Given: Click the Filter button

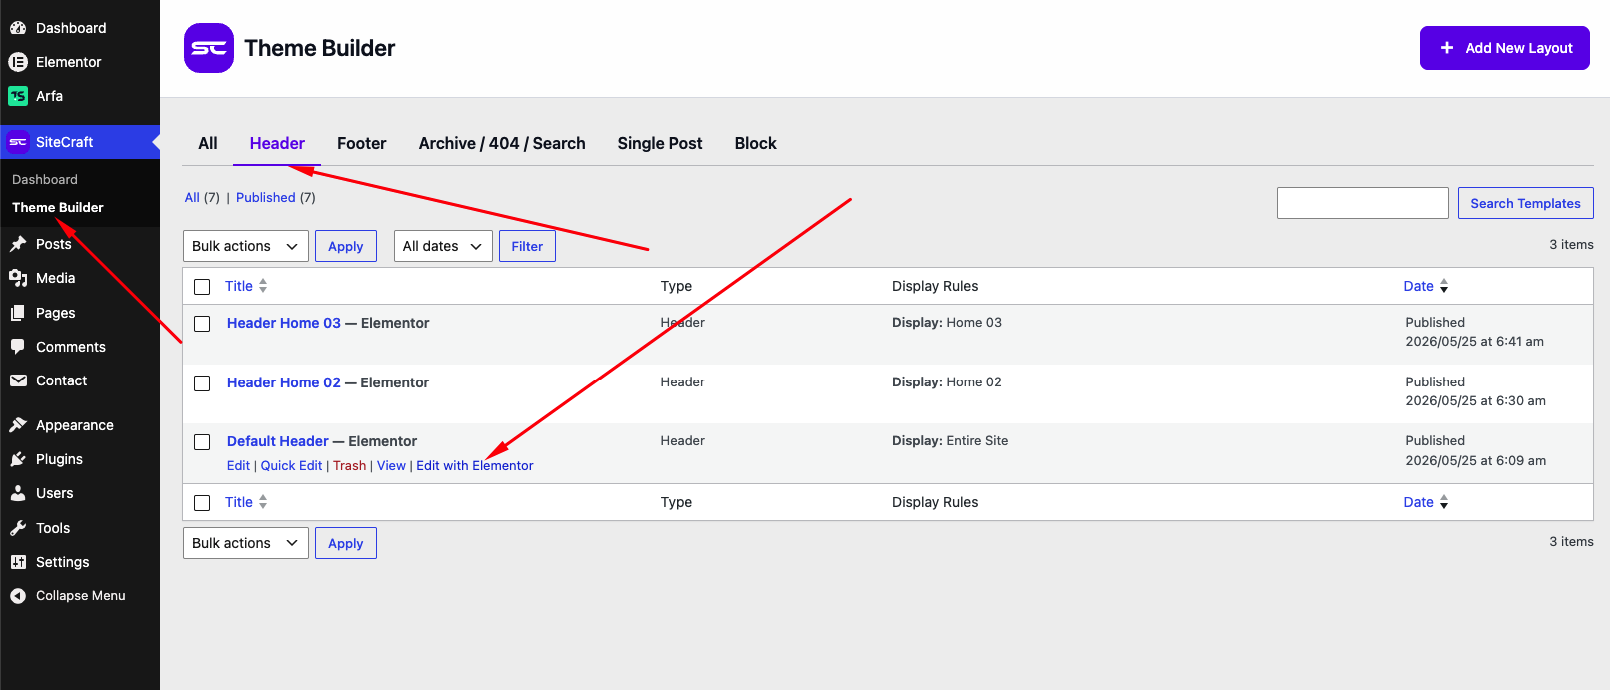Looking at the screenshot, I should [527, 246].
